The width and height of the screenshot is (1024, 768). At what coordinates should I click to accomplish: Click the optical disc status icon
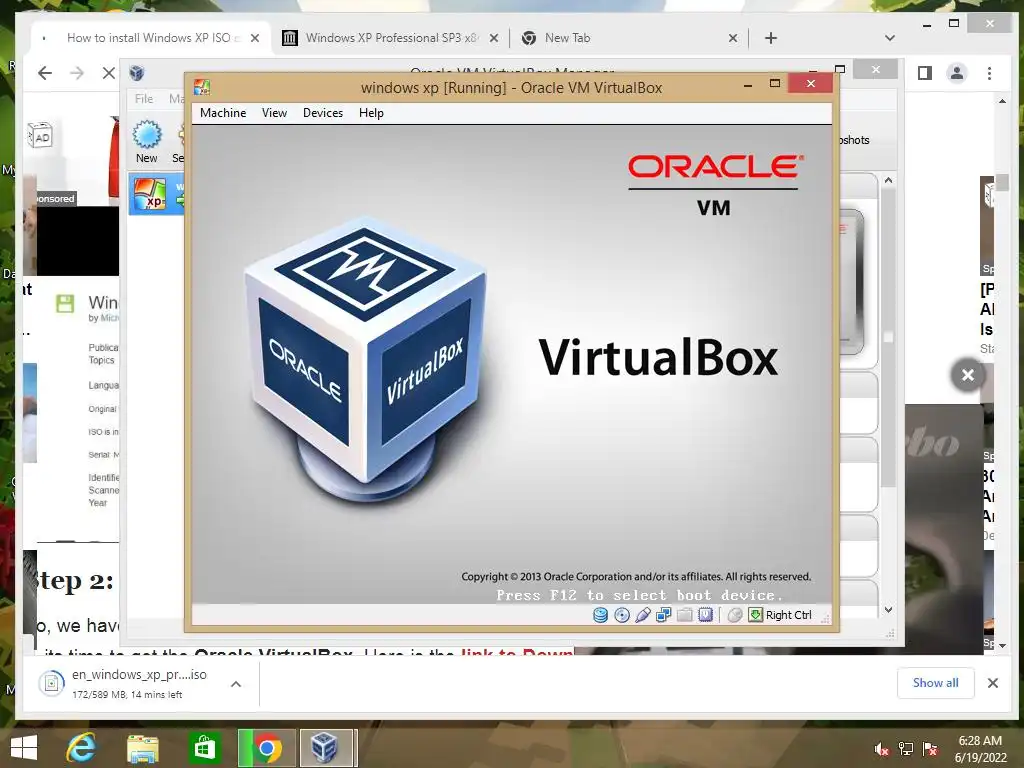(622, 615)
